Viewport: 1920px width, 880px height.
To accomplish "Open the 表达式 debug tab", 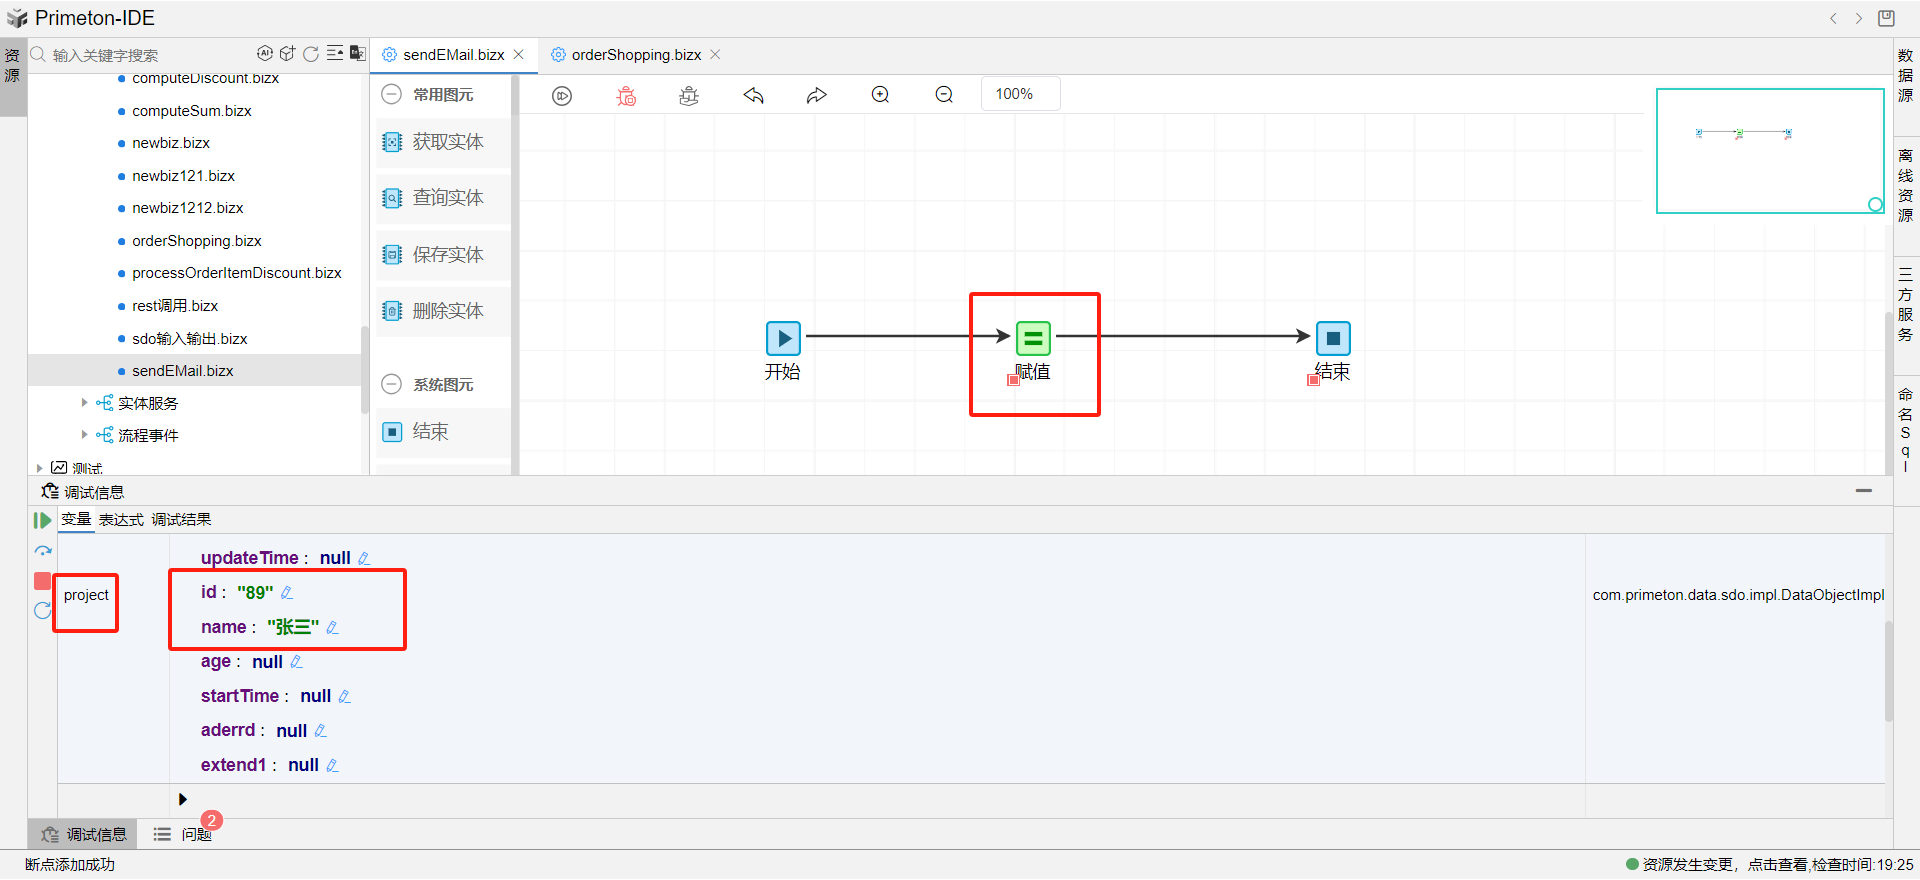I will pyautogui.click(x=121, y=520).
